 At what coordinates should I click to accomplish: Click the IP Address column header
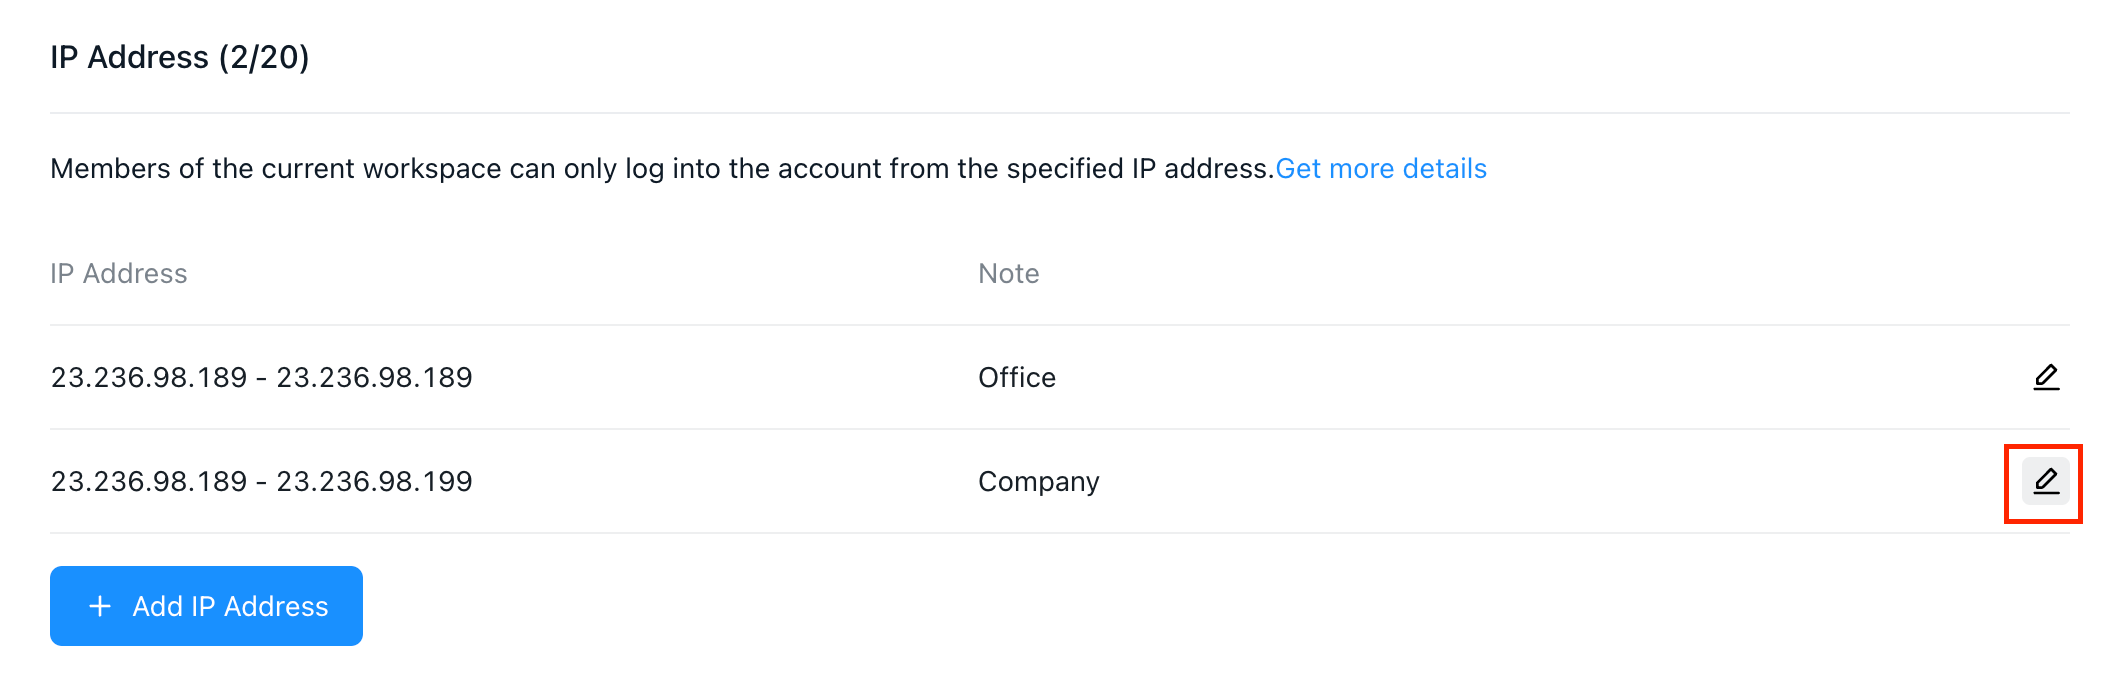click(x=119, y=273)
